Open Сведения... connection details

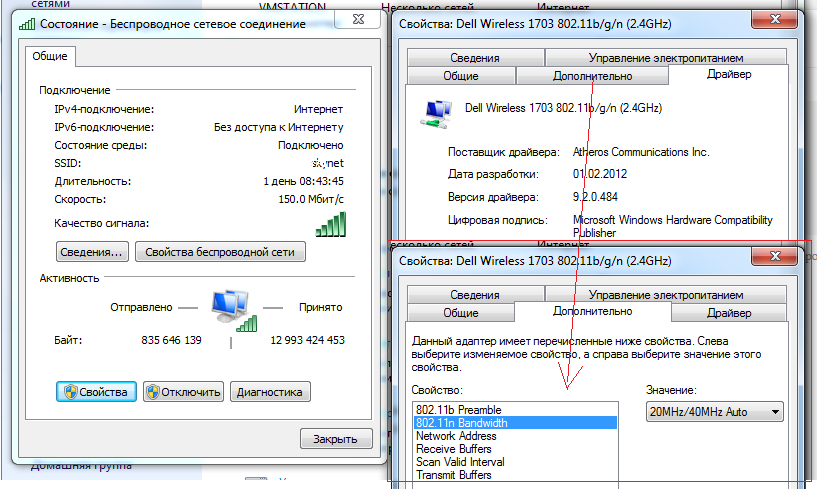[x=91, y=252]
